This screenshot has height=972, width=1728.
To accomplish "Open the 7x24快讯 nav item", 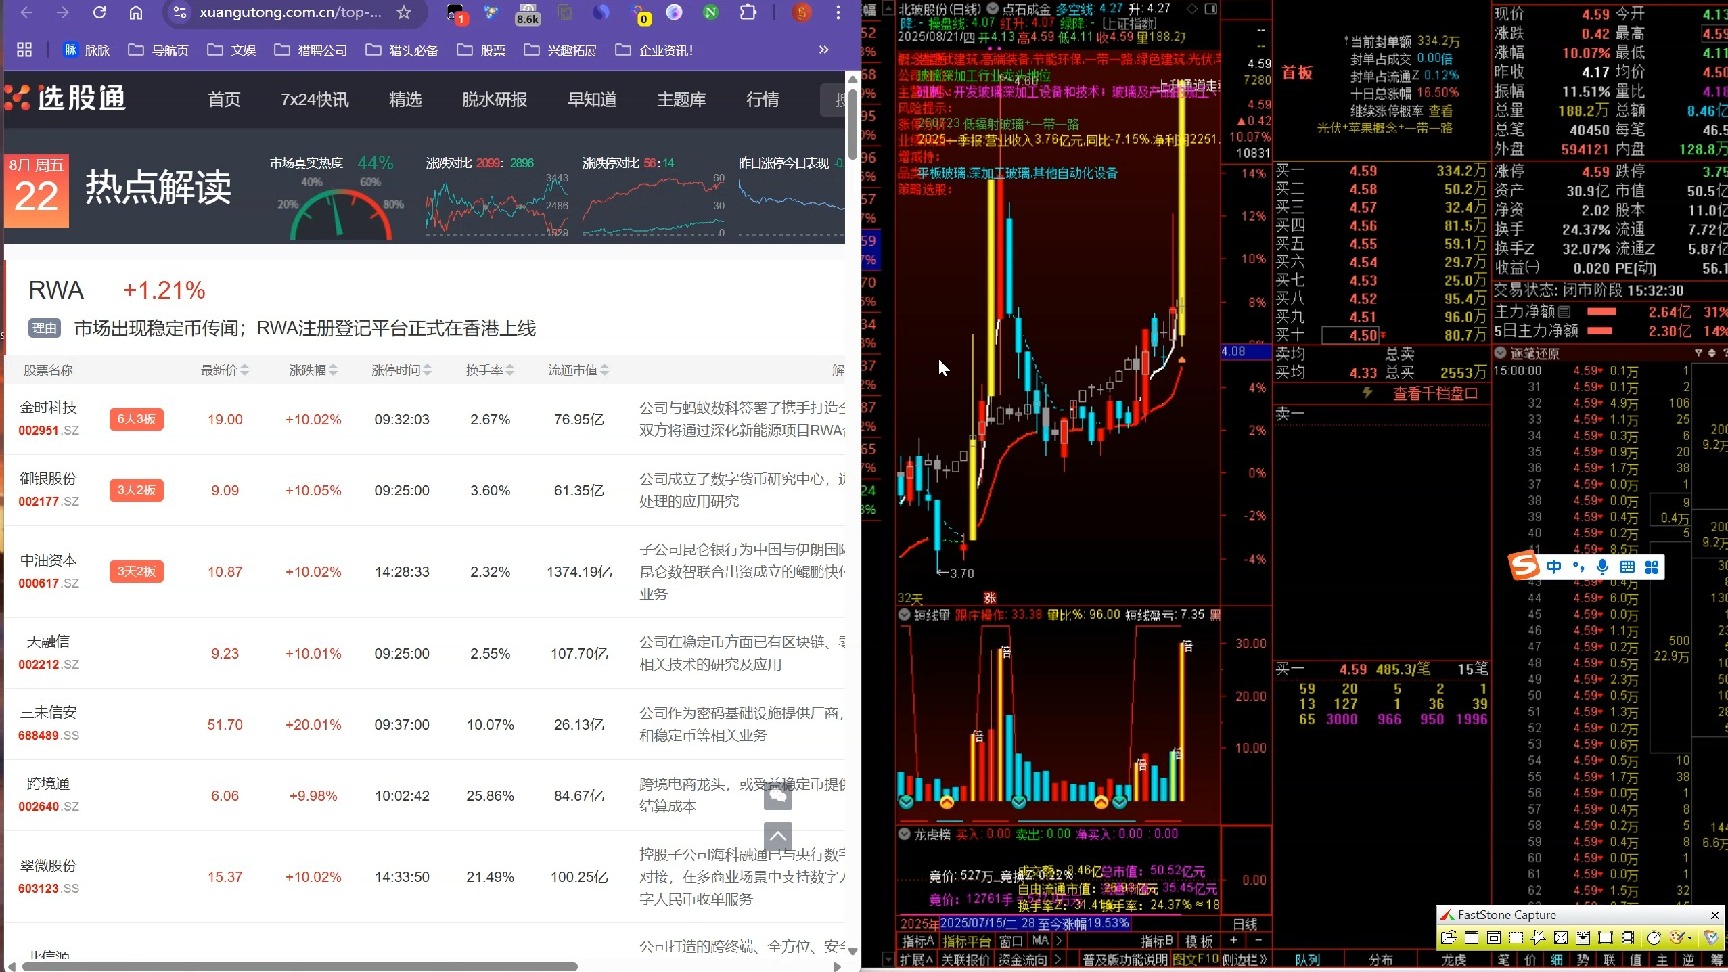I will pos(314,99).
